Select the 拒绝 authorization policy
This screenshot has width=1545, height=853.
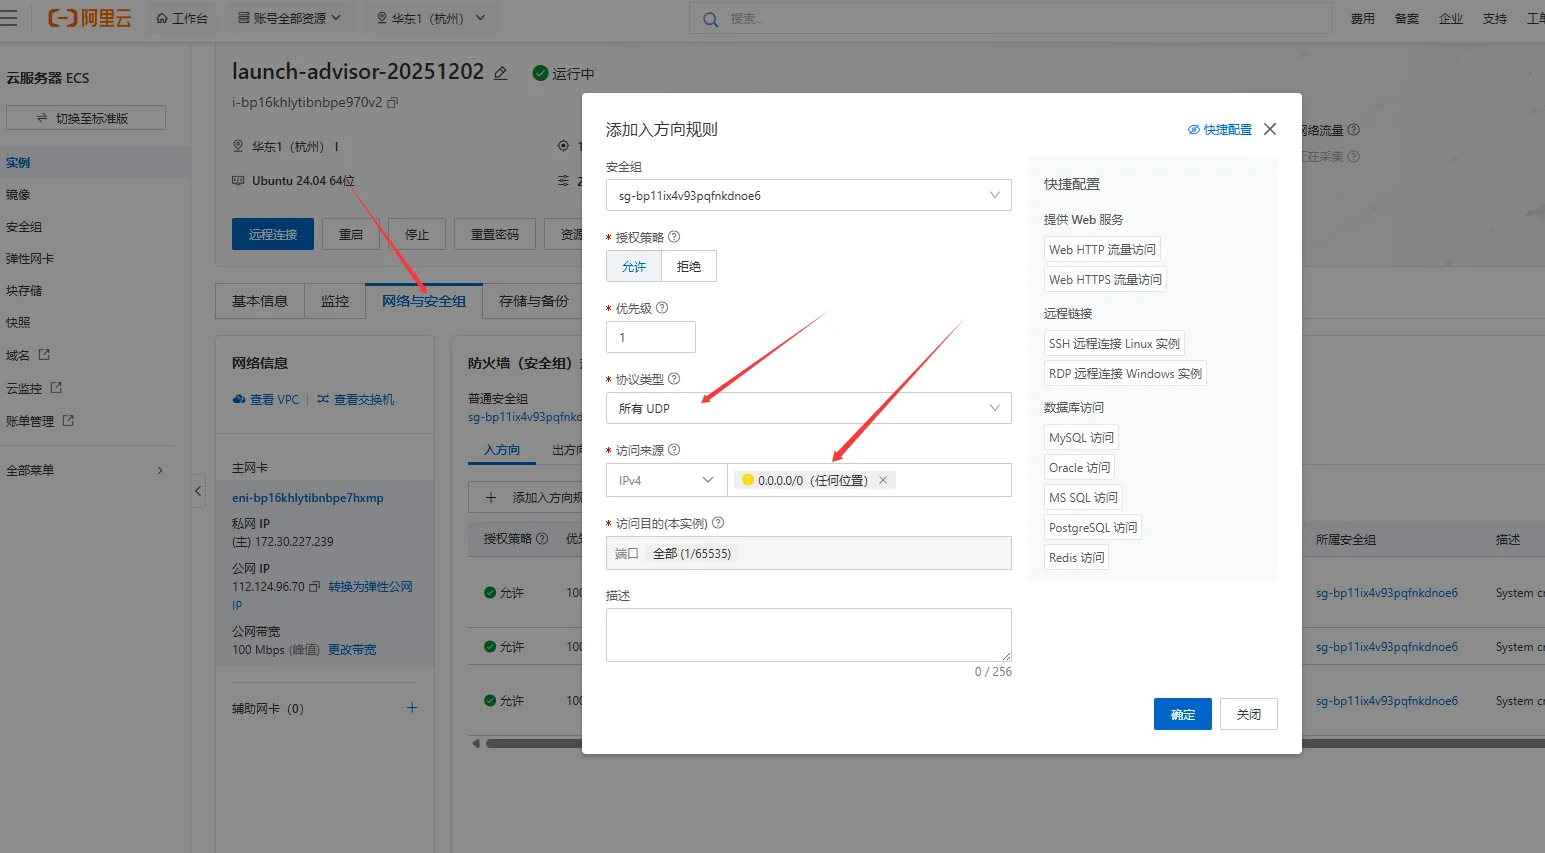point(689,266)
